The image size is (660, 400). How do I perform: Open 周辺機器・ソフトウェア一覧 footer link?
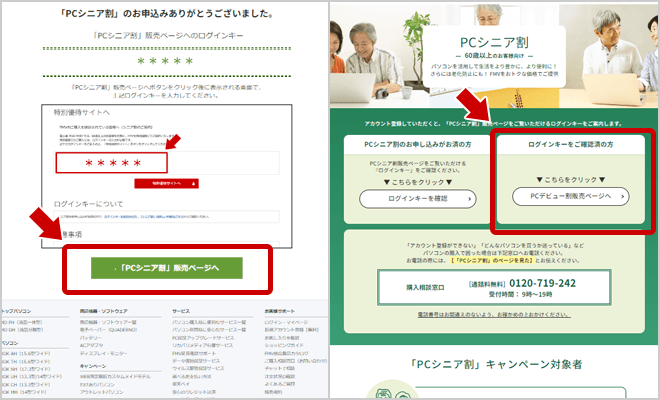pyautogui.click(x=108, y=322)
